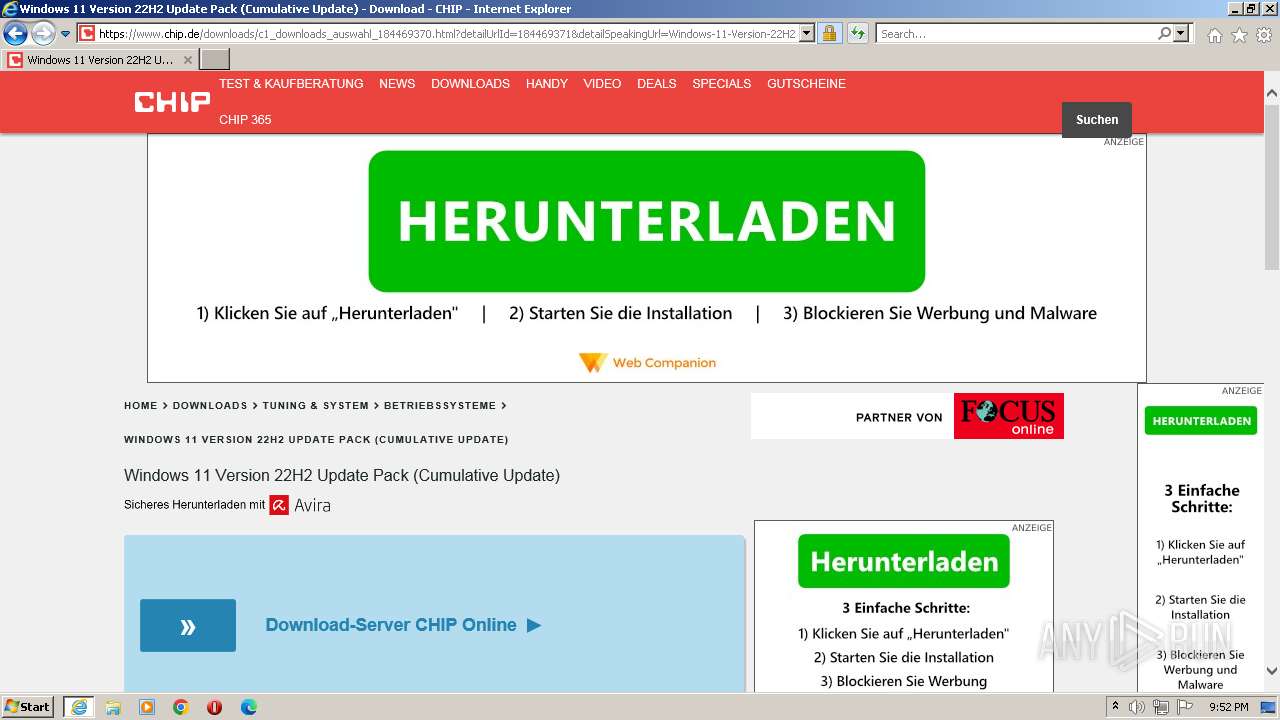Click the FOCUS online partner logo

[x=1009, y=416]
